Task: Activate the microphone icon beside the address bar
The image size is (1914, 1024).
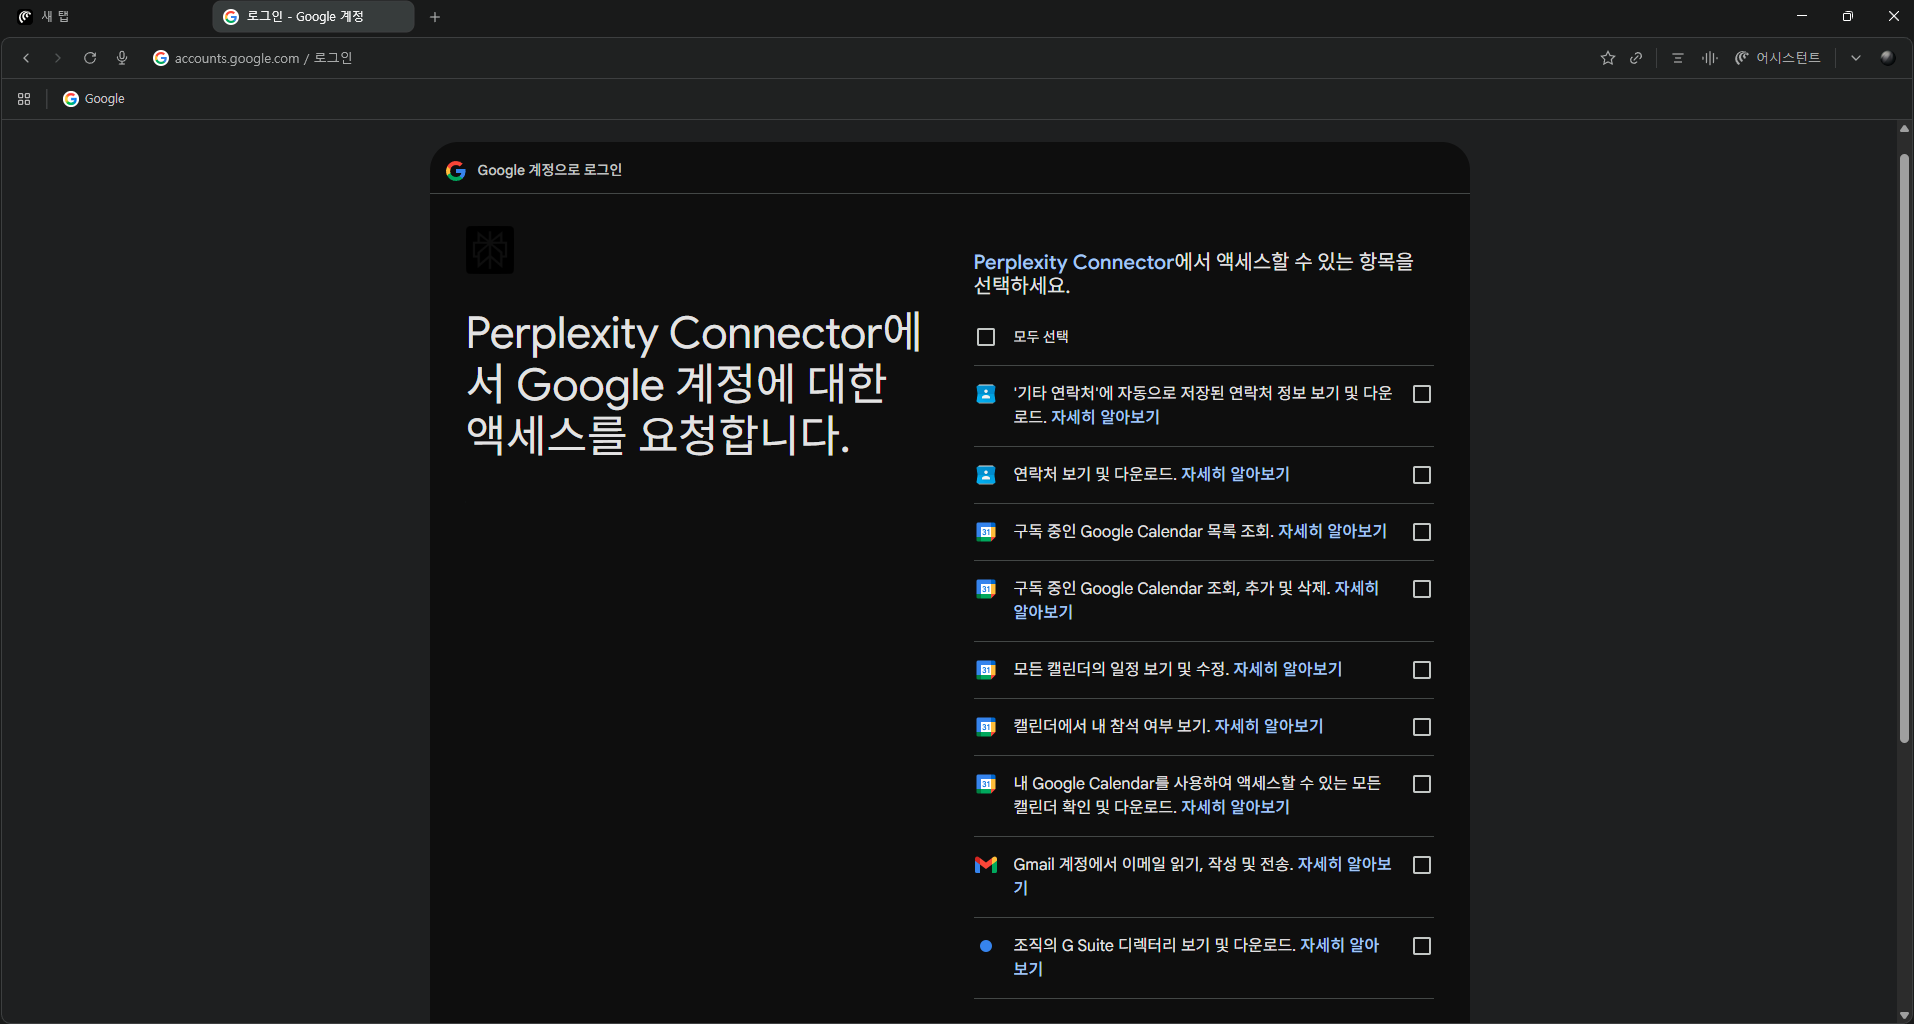Action: [122, 58]
